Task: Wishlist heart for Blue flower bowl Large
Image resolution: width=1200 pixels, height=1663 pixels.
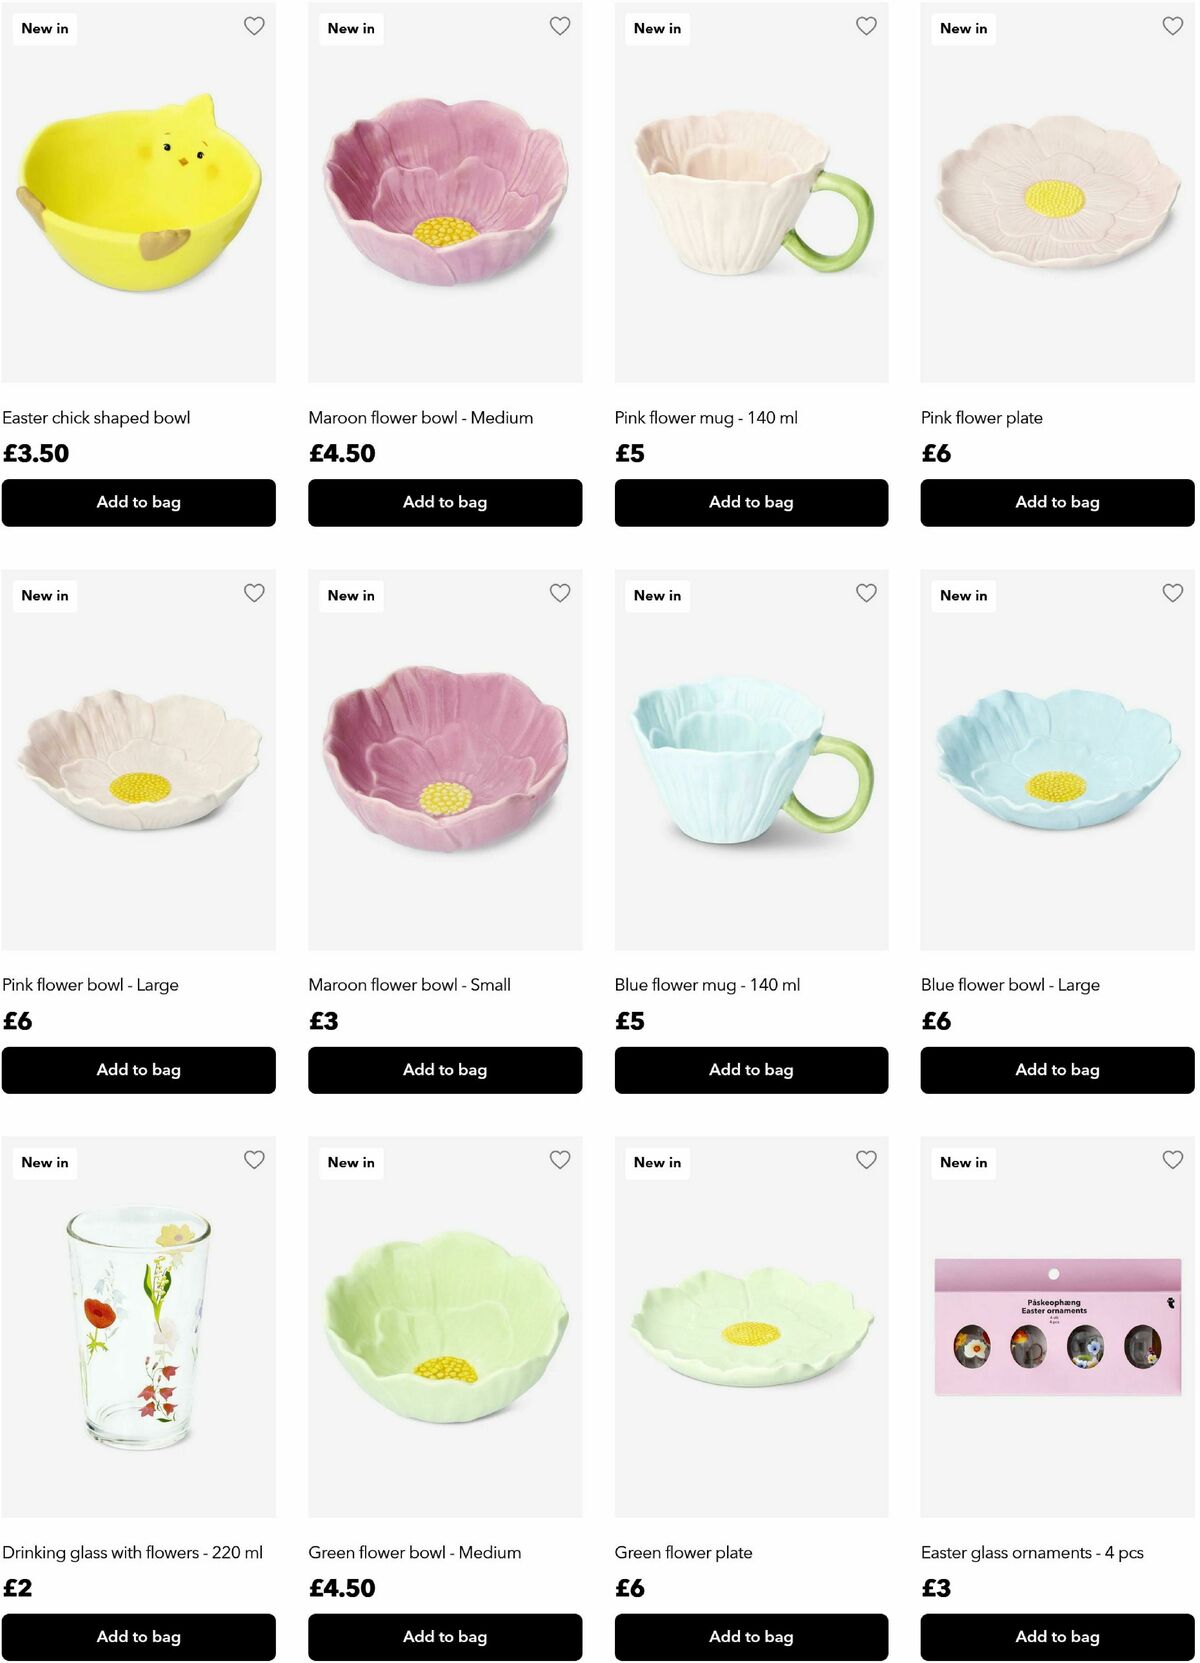Action: pos(1172,593)
